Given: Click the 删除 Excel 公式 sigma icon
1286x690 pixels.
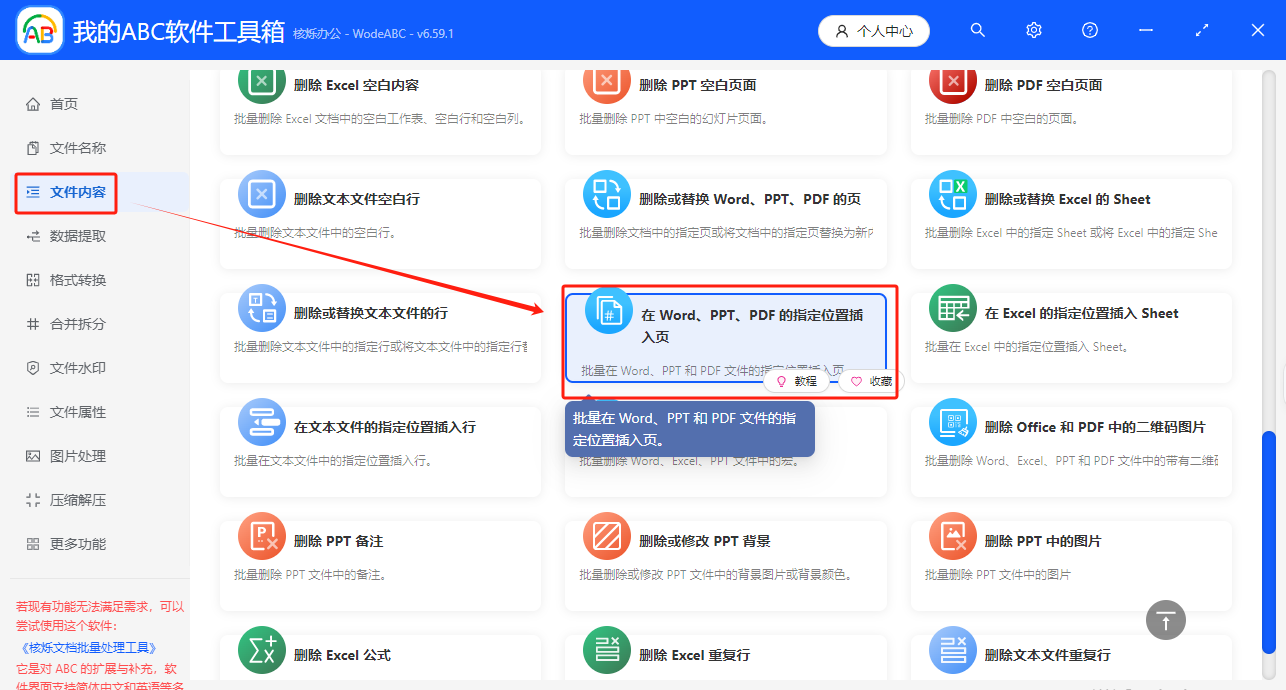Looking at the screenshot, I should coord(261,651).
